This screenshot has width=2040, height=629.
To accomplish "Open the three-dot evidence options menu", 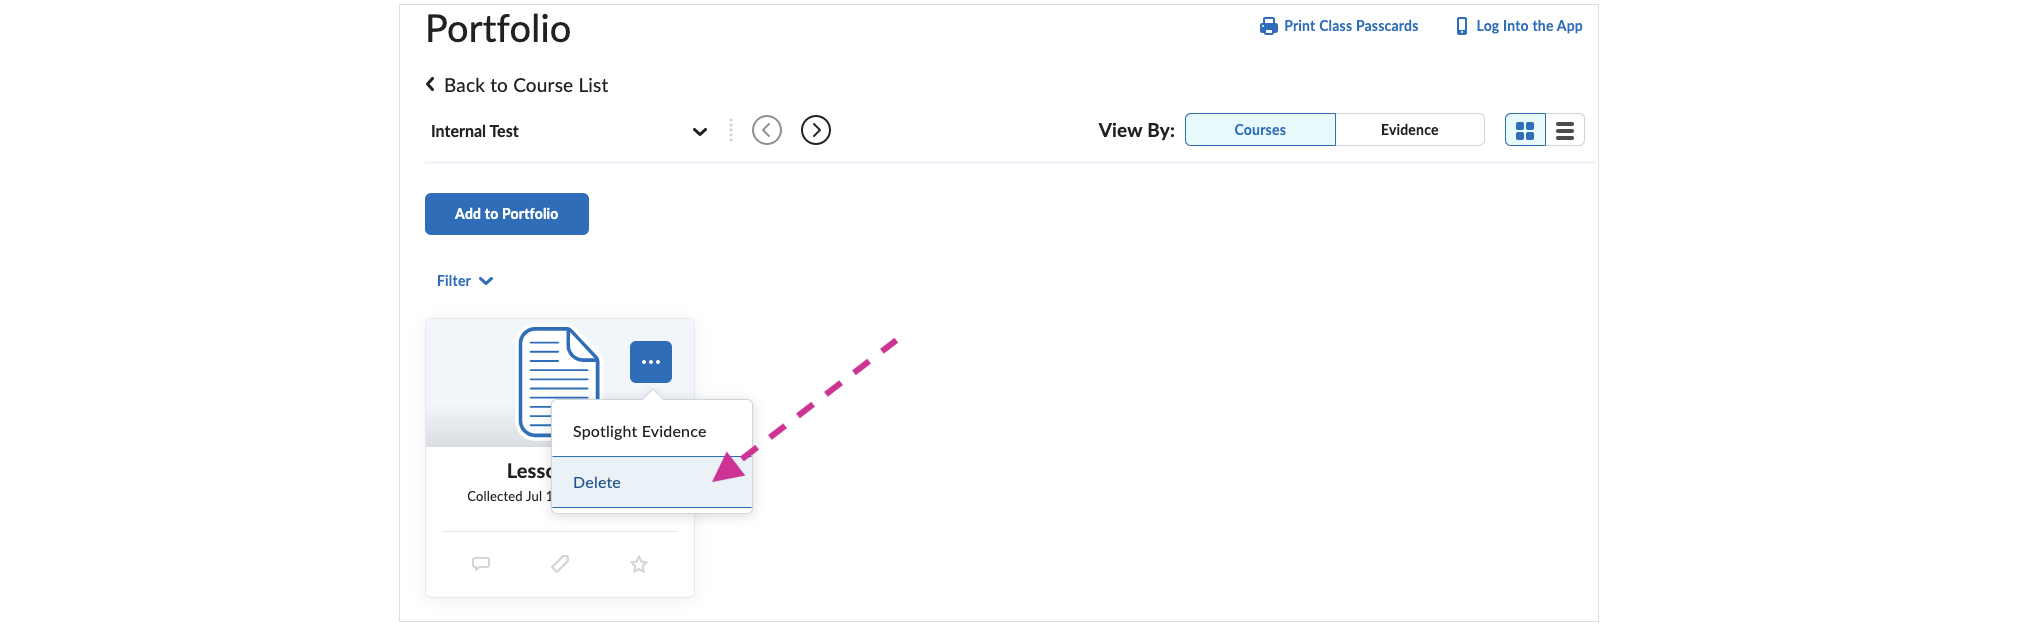I will [651, 362].
